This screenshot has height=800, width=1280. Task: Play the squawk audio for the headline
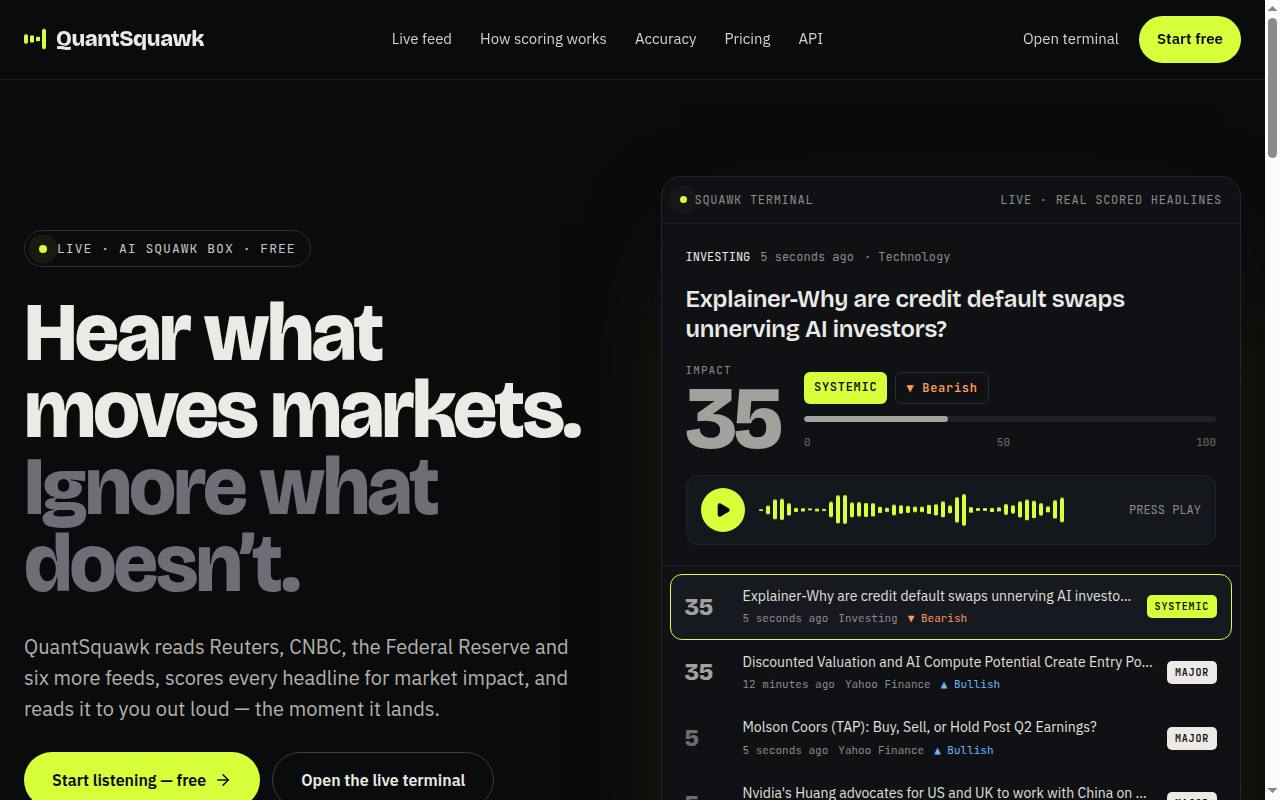click(x=723, y=510)
